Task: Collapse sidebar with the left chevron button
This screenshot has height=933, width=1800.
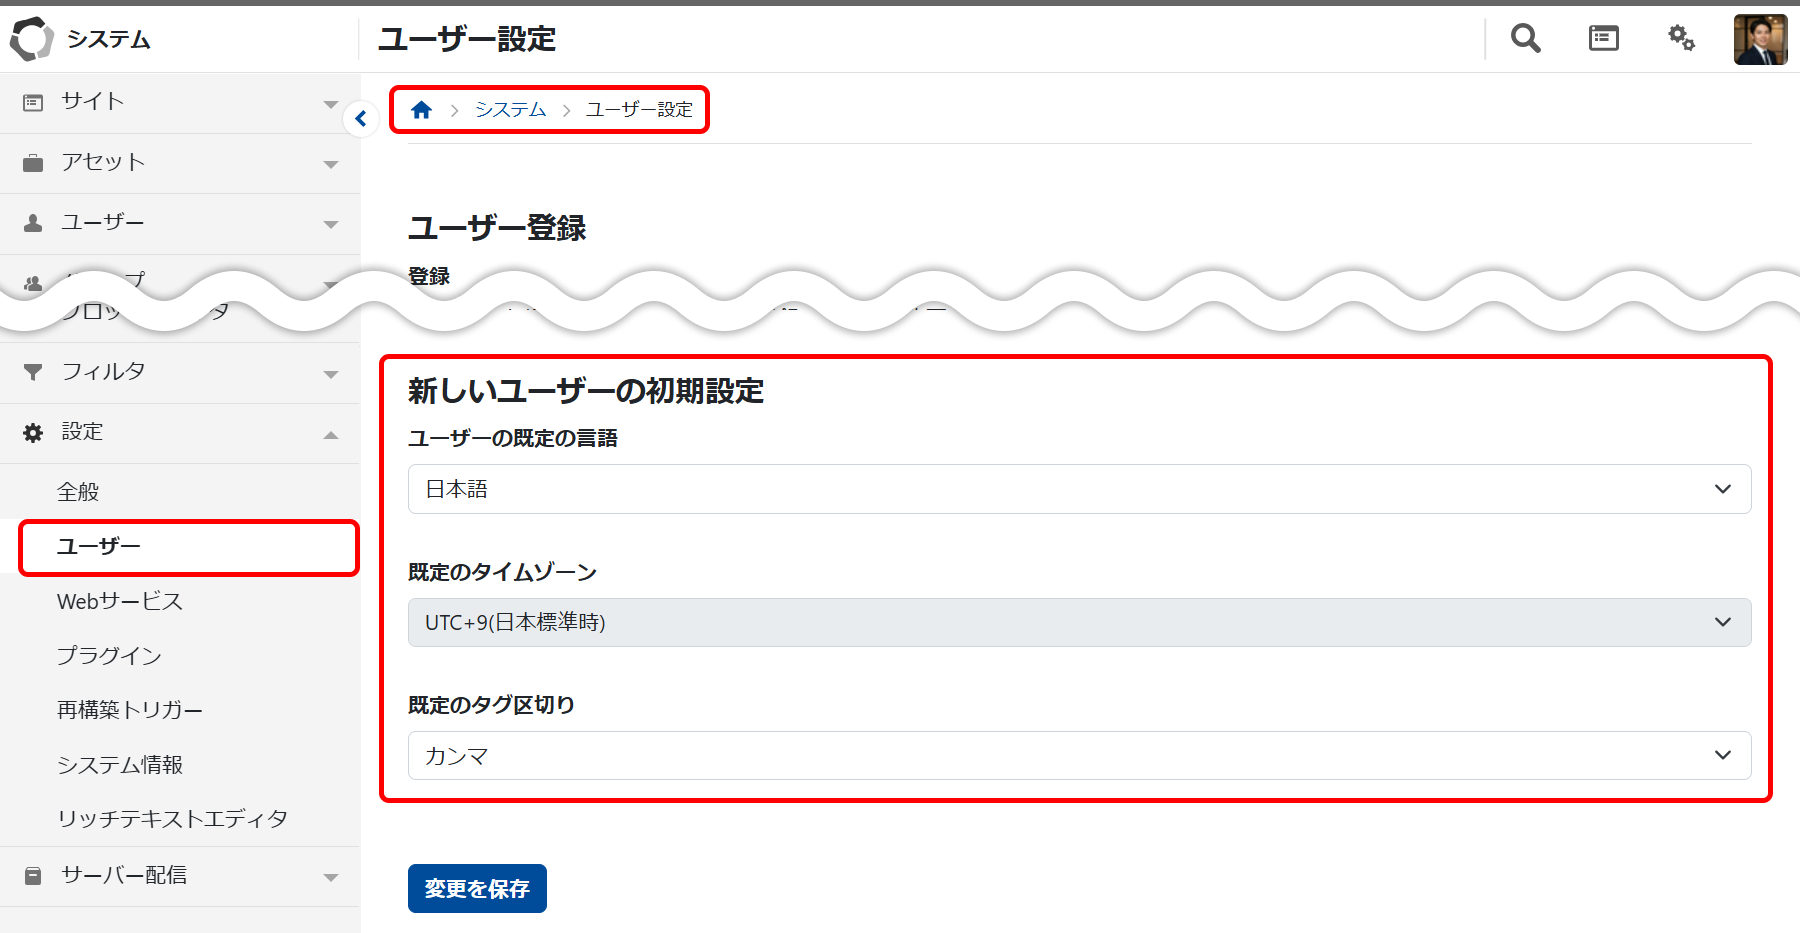Action: pyautogui.click(x=361, y=119)
